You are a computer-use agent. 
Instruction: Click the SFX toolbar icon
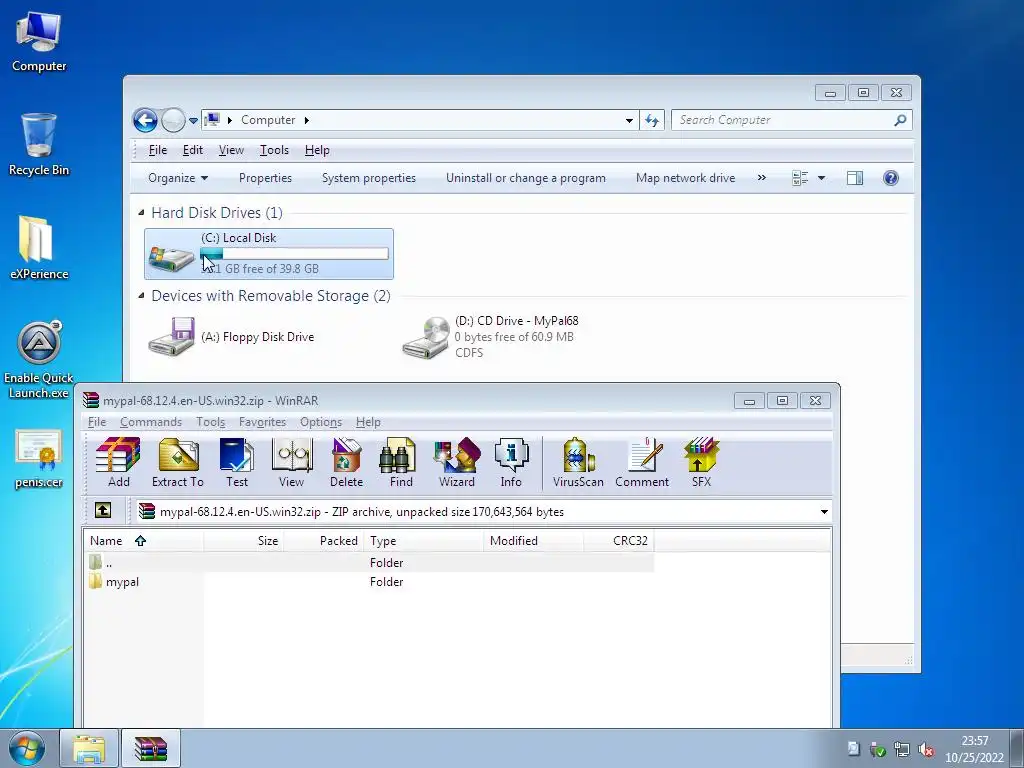701,462
